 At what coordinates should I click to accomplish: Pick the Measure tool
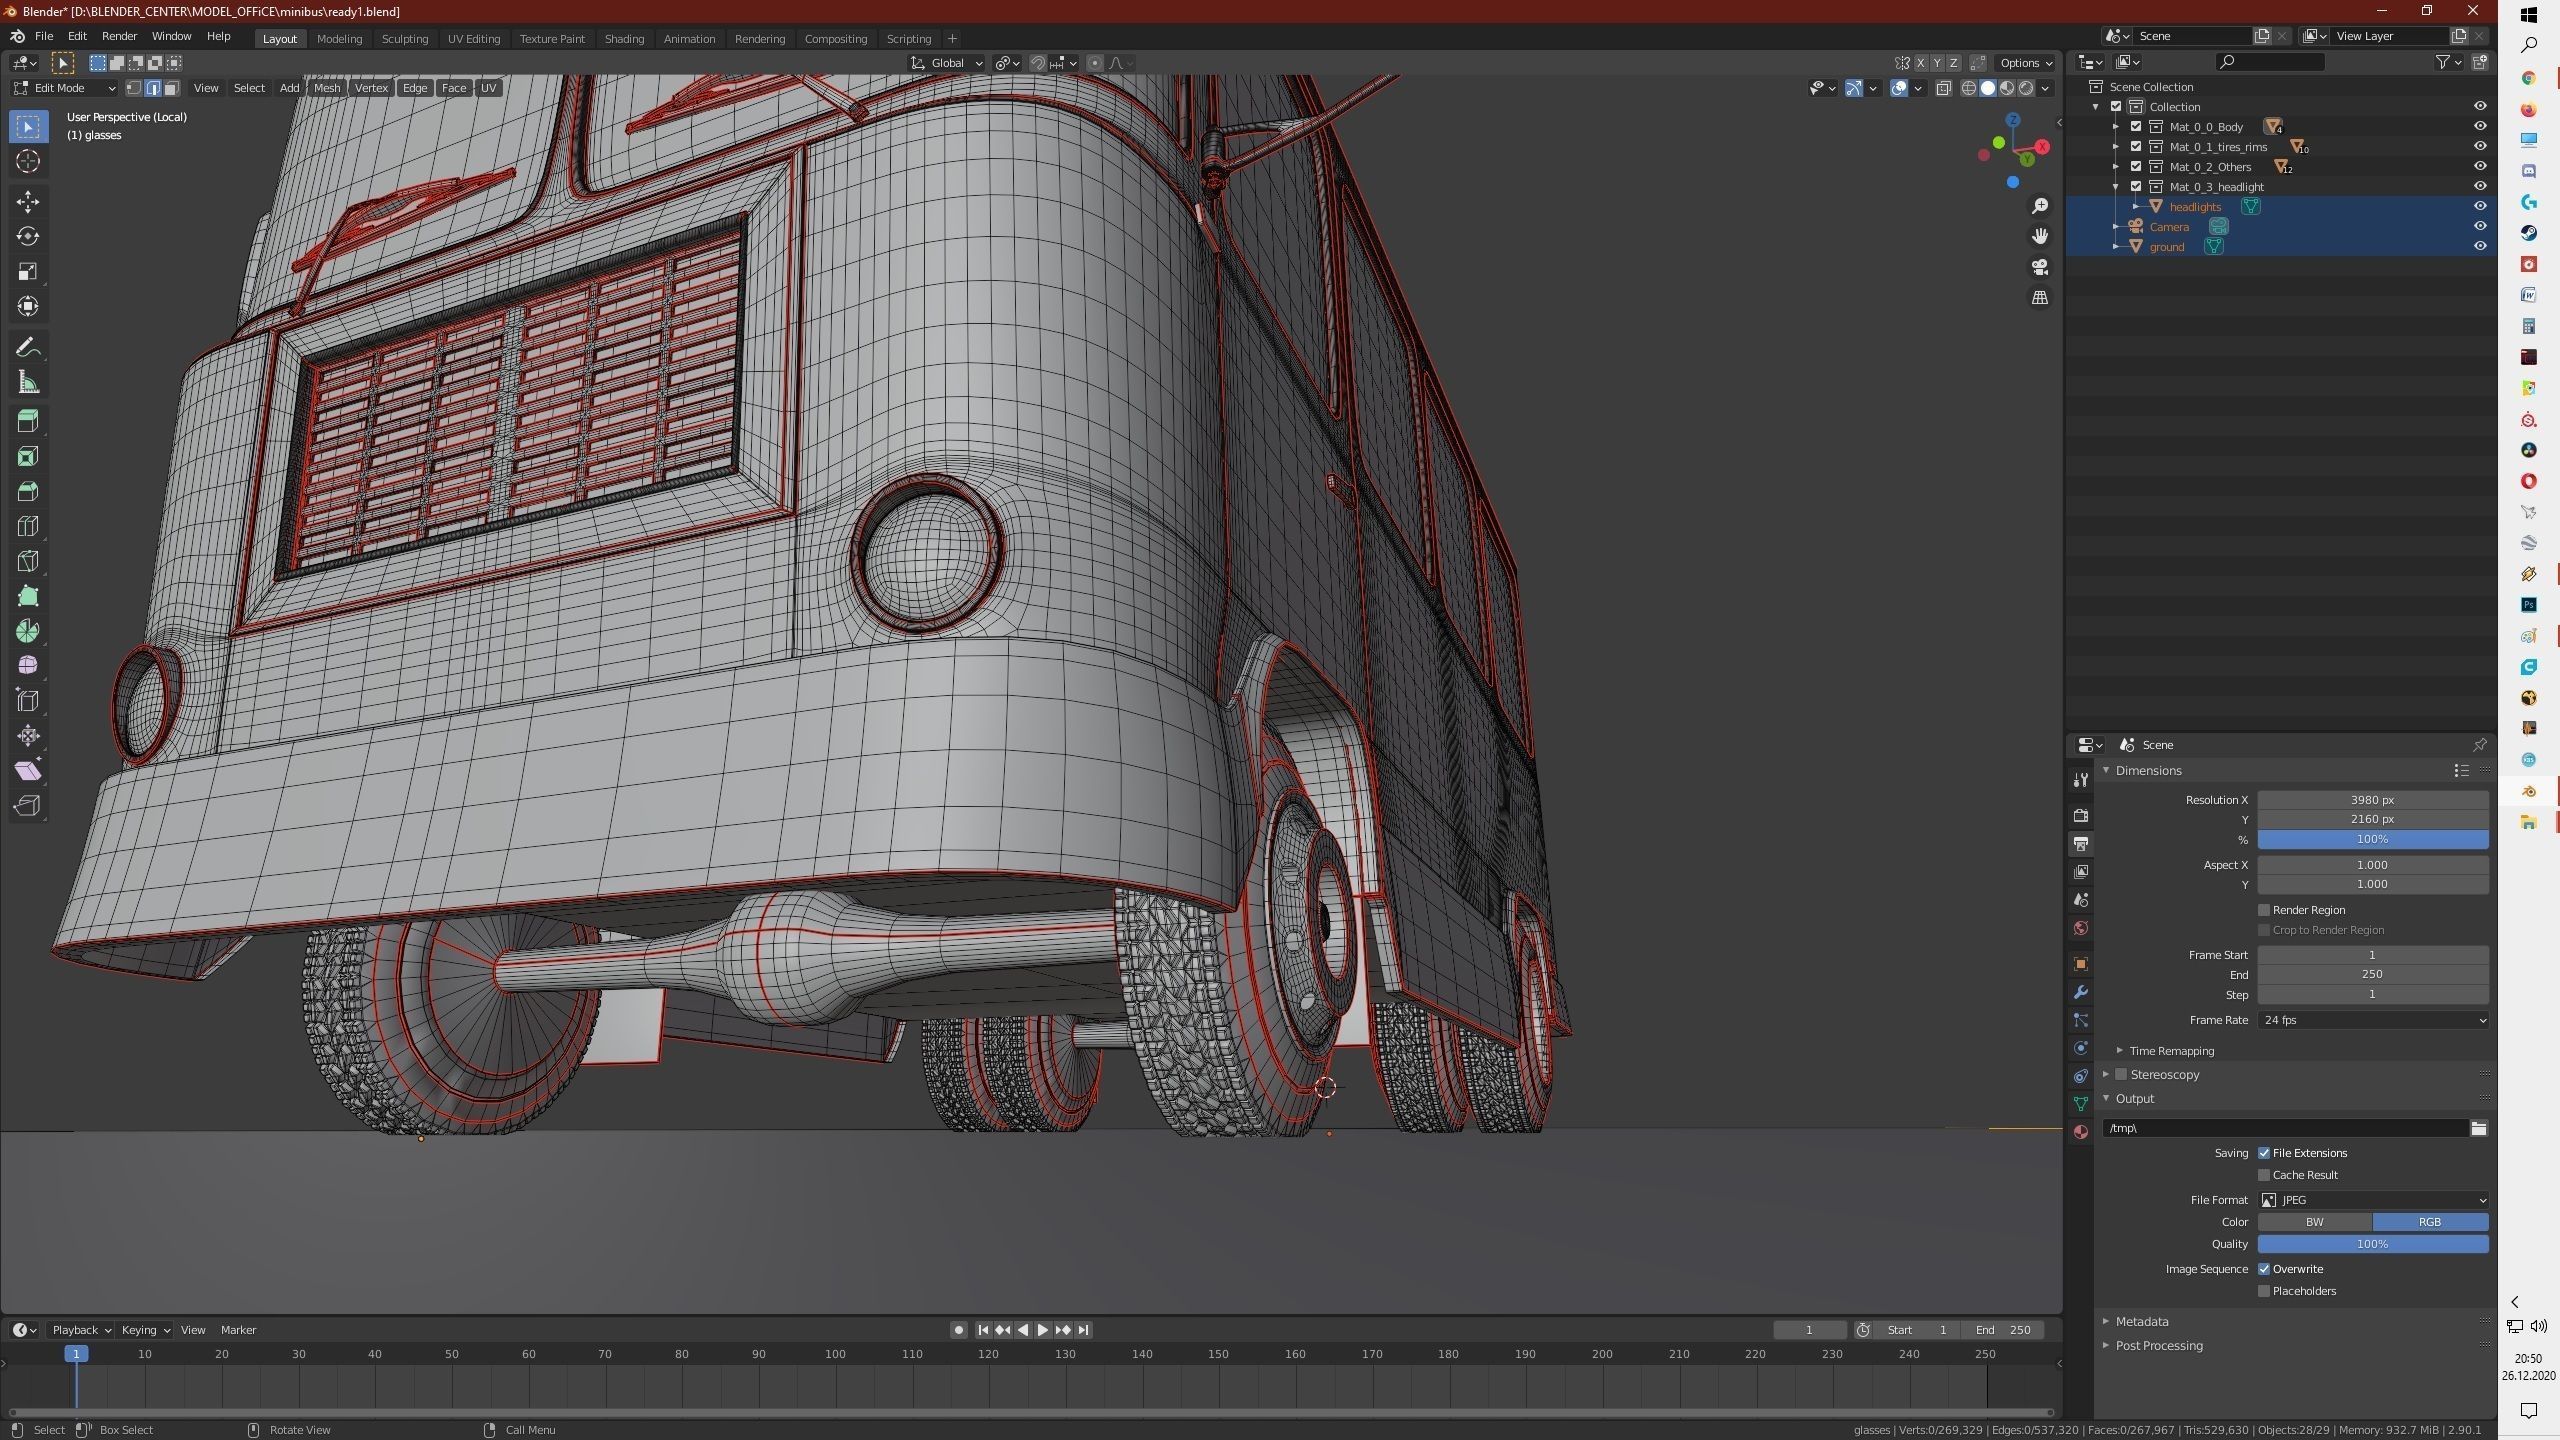click(x=28, y=382)
